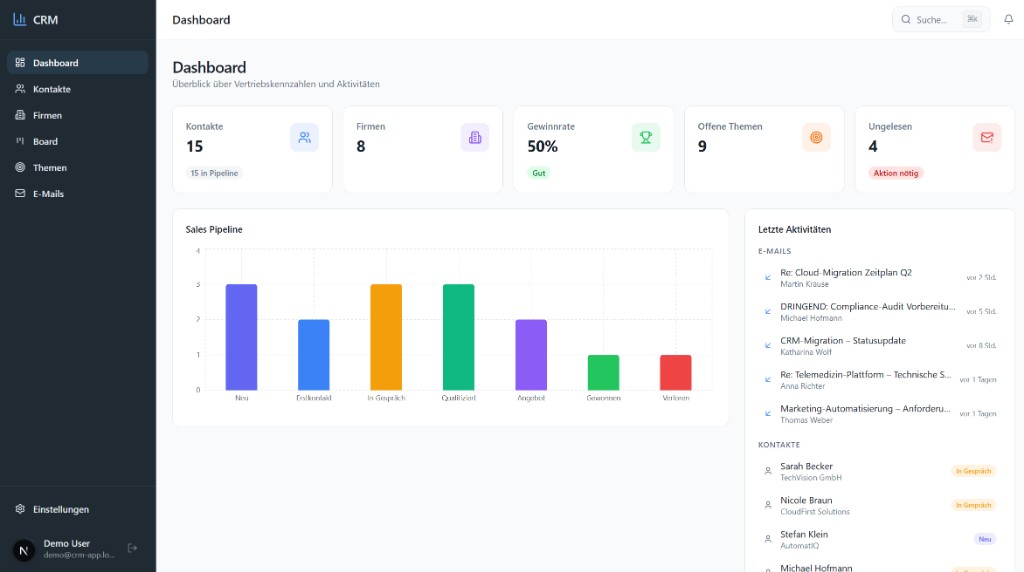Open the Board page
This screenshot has height=572, width=1024.
[x=45, y=141]
